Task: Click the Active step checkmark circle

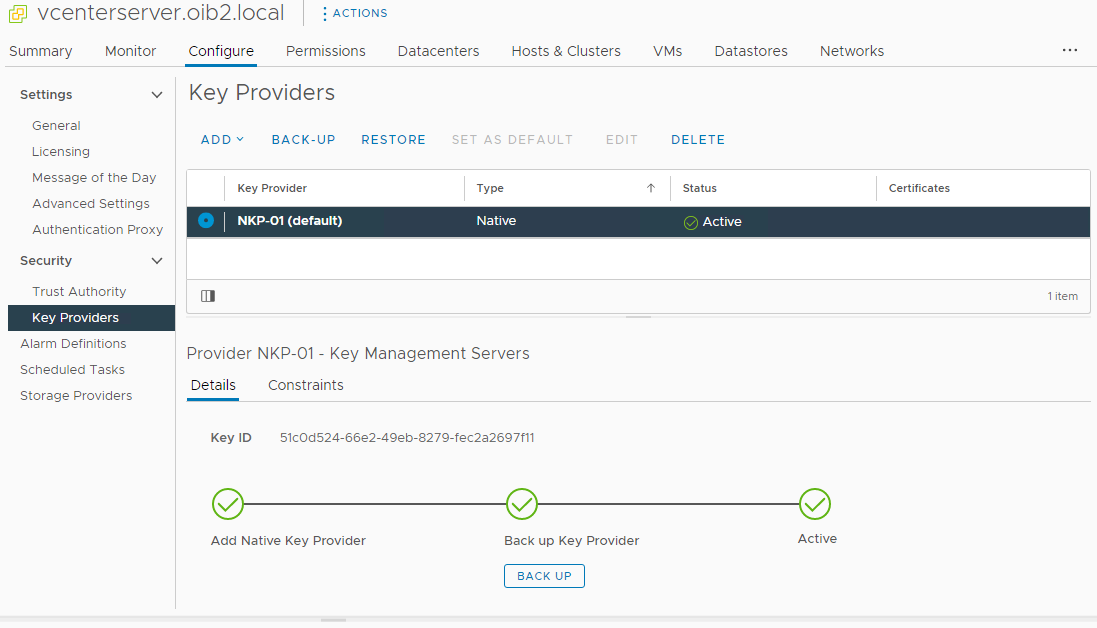Action: pyautogui.click(x=815, y=504)
